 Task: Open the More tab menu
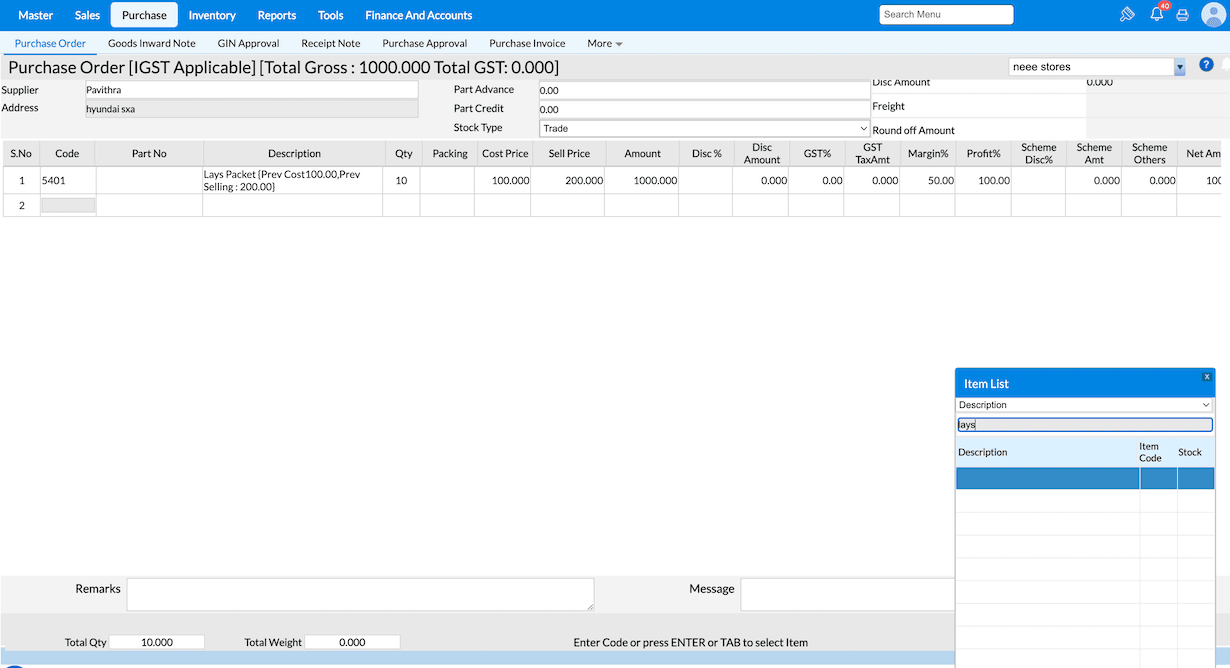tap(604, 44)
